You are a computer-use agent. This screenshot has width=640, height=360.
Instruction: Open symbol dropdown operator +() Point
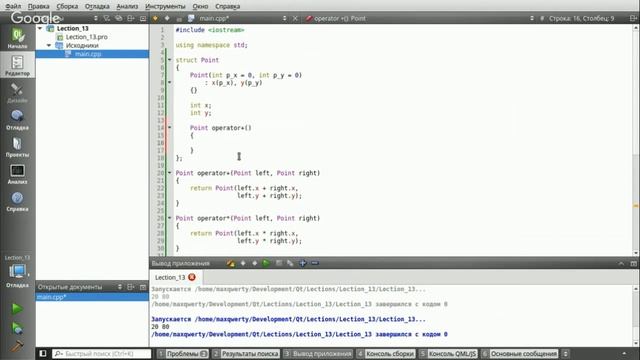coord(420,18)
